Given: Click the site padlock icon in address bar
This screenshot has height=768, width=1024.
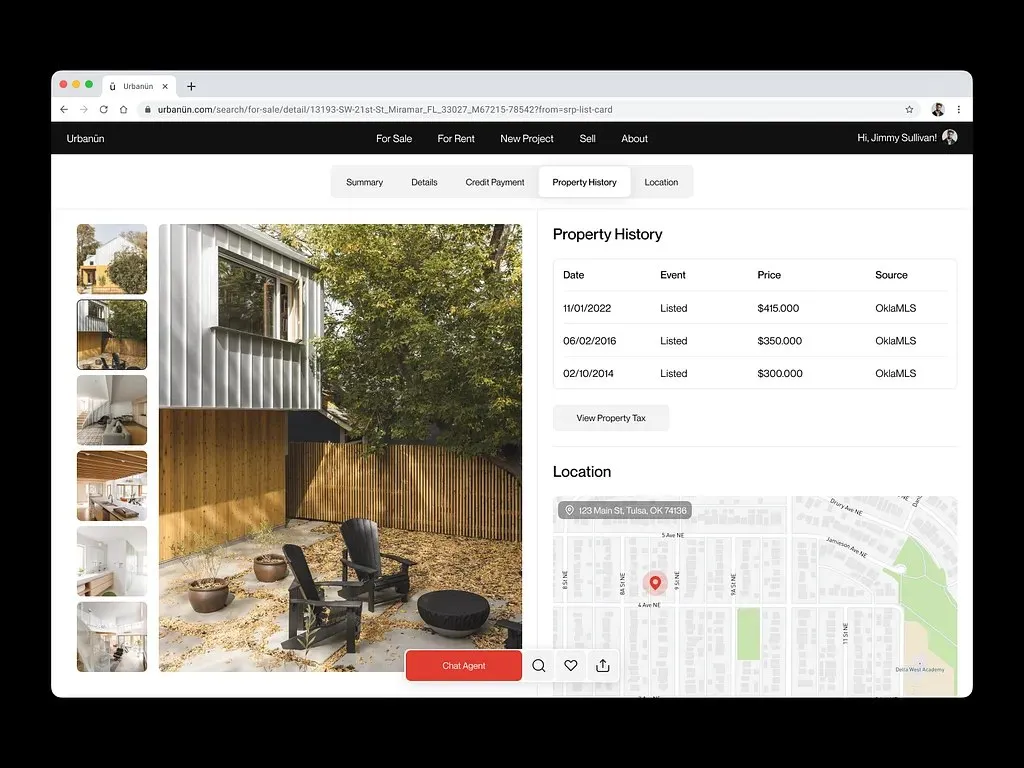Looking at the screenshot, I should click(x=148, y=110).
